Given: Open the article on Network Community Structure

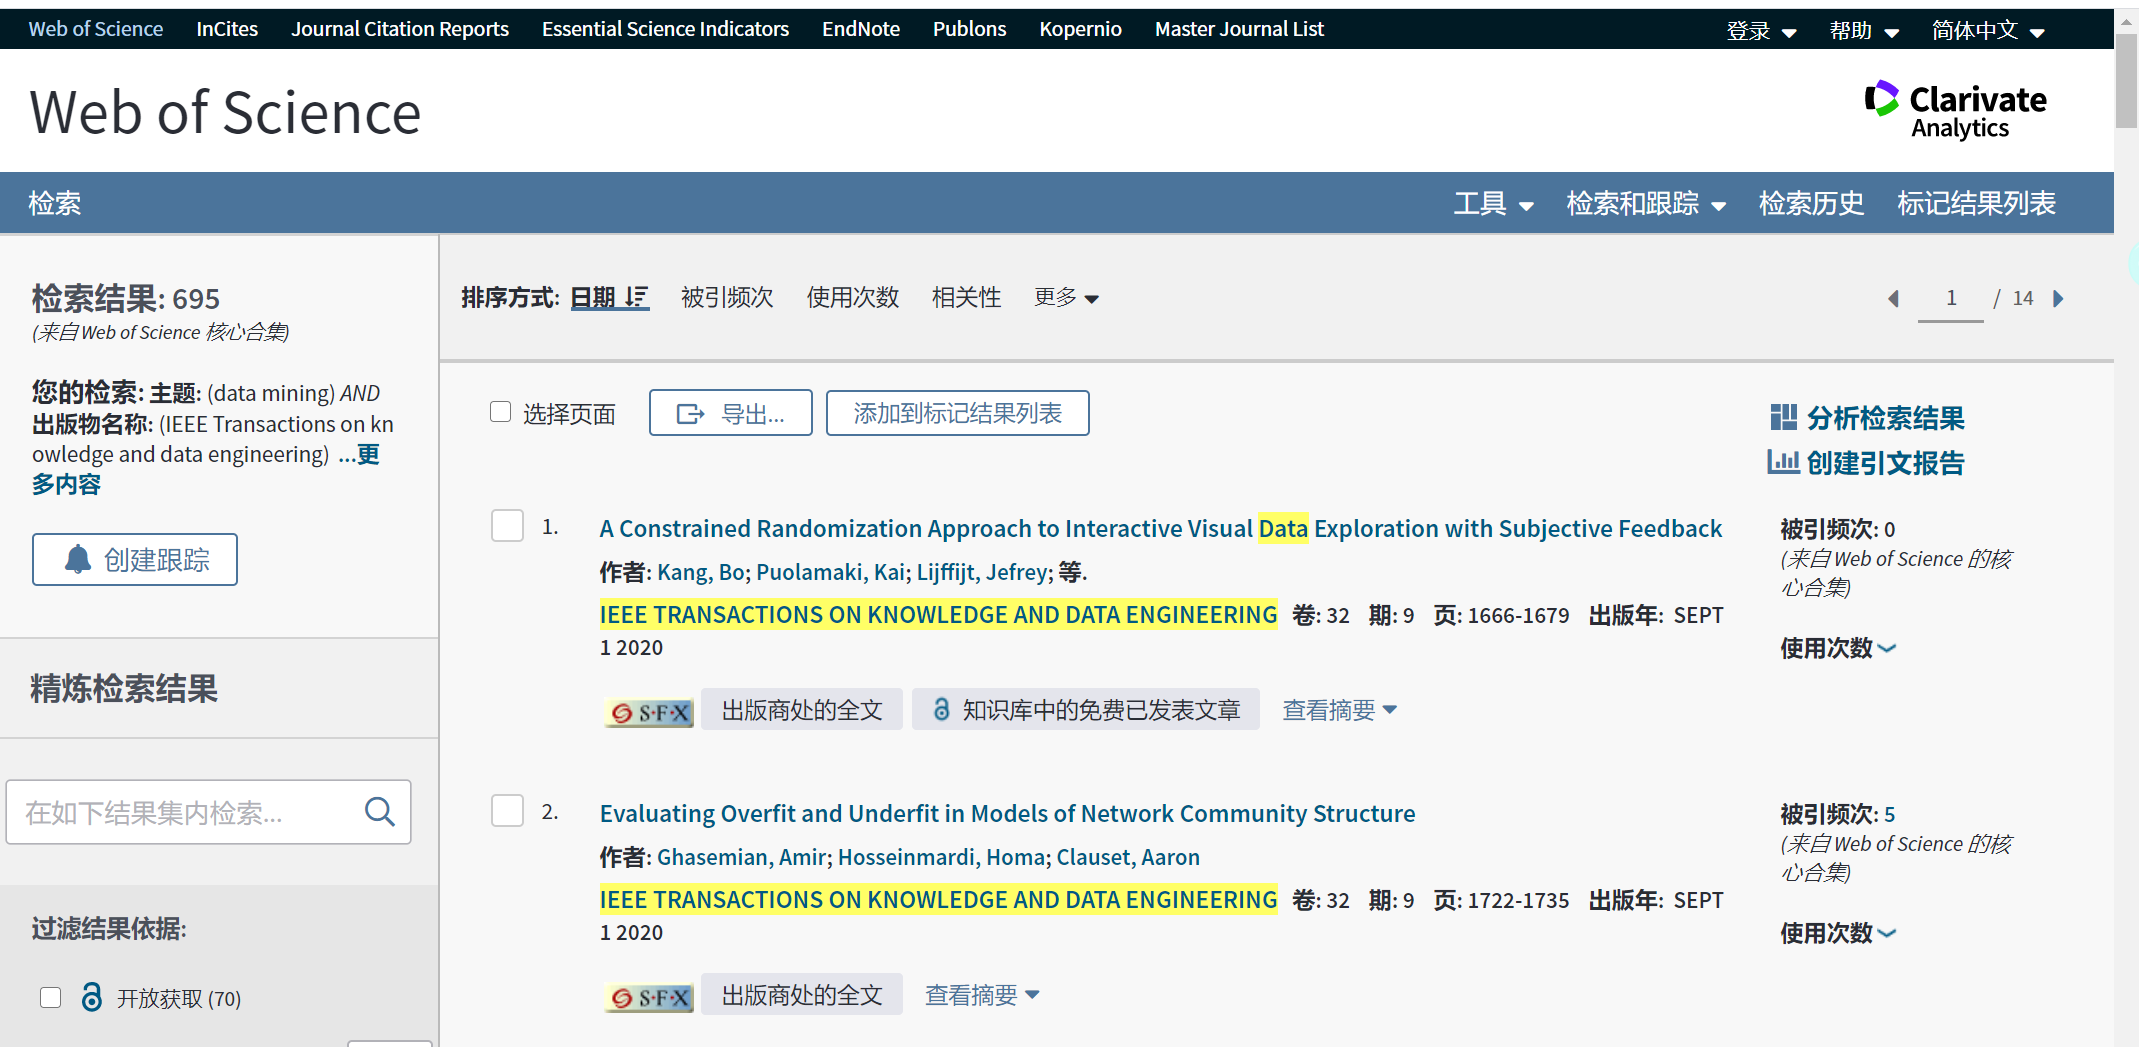Looking at the screenshot, I should 1006,813.
